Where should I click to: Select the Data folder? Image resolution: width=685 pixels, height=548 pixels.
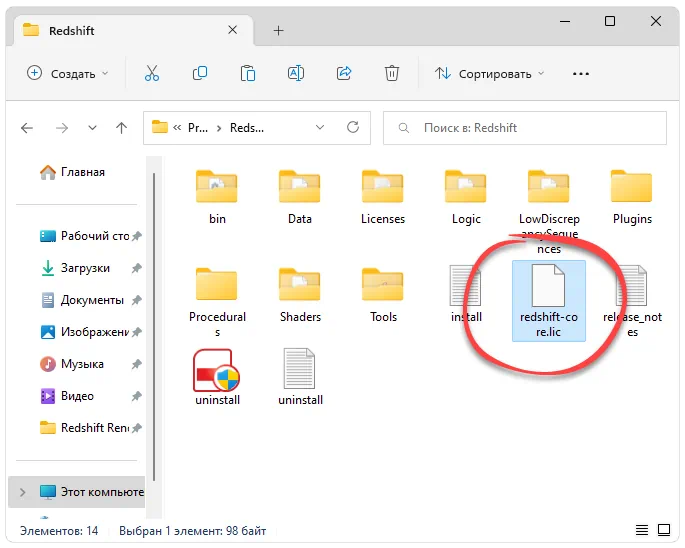coord(300,198)
